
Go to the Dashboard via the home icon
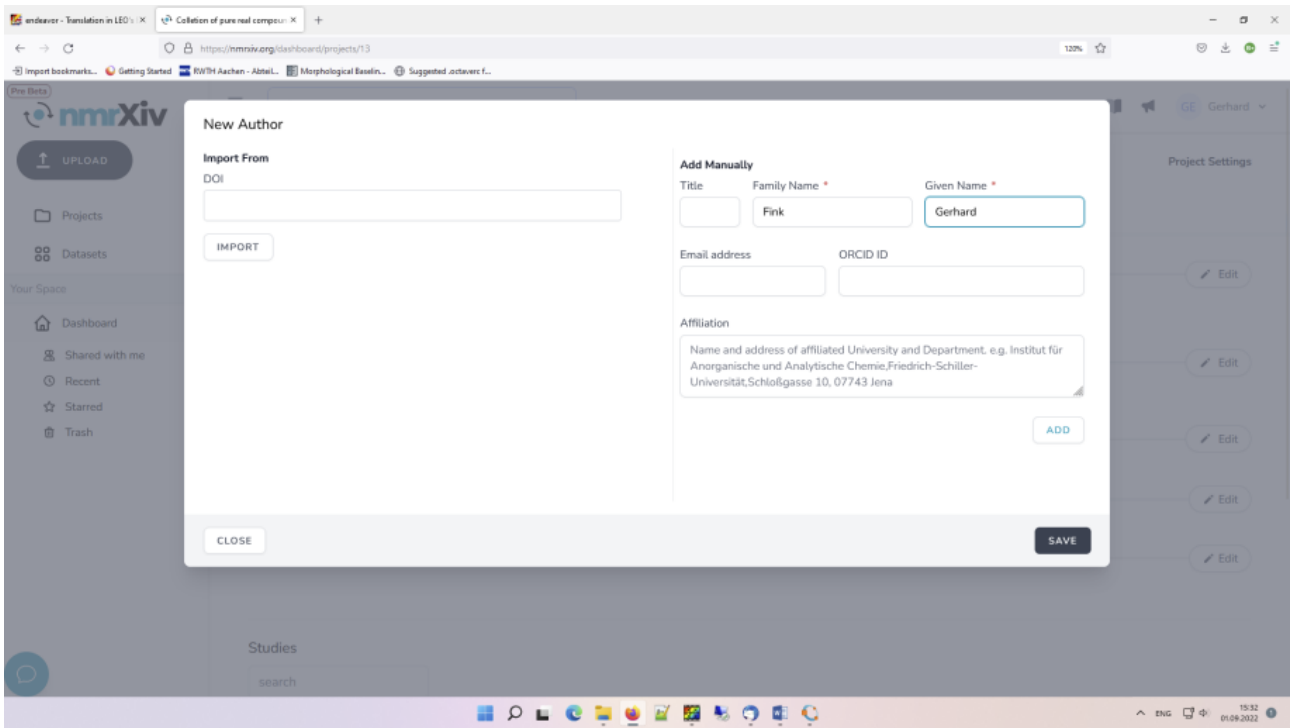pyautogui.click(x=78, y=321)
